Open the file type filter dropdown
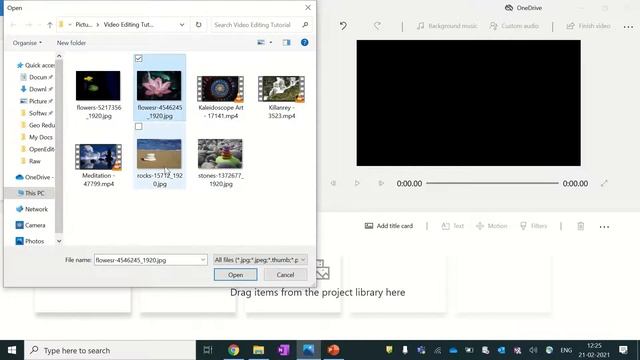This screenshot has height=360, width=640. 260,260
